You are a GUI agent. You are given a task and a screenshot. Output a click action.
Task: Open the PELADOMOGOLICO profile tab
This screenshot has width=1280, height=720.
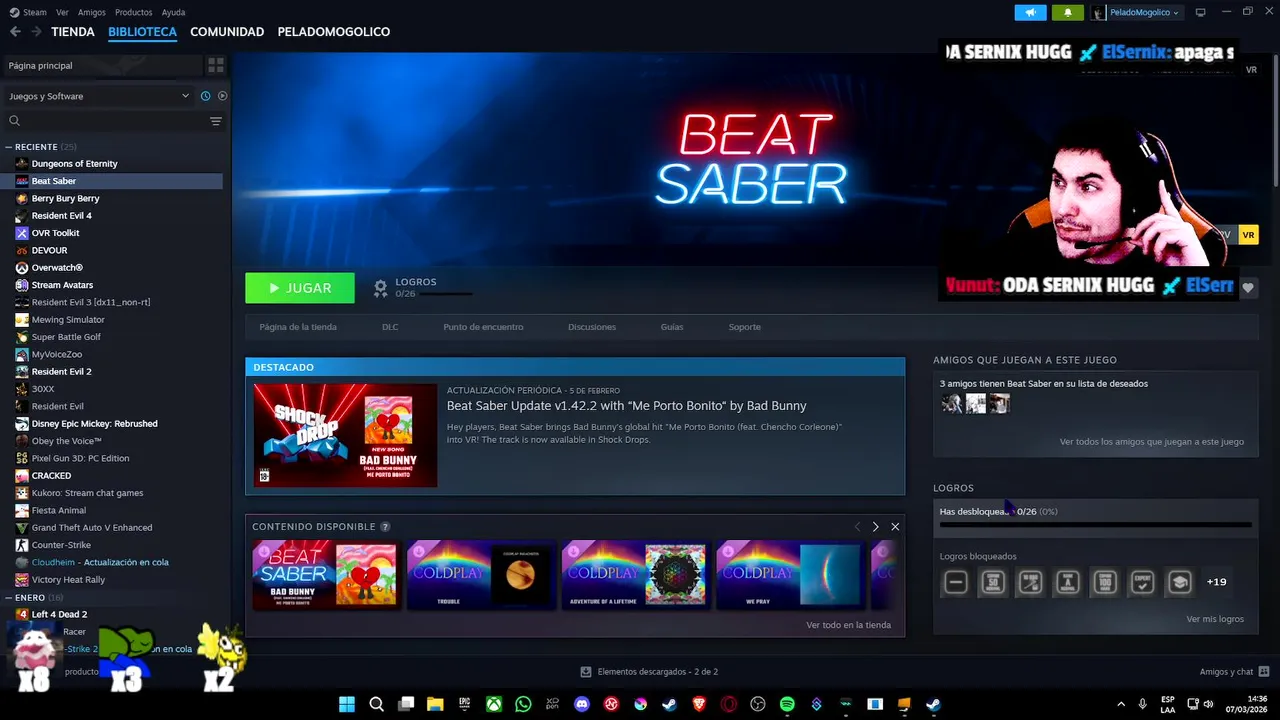click(x=333, y=32)
